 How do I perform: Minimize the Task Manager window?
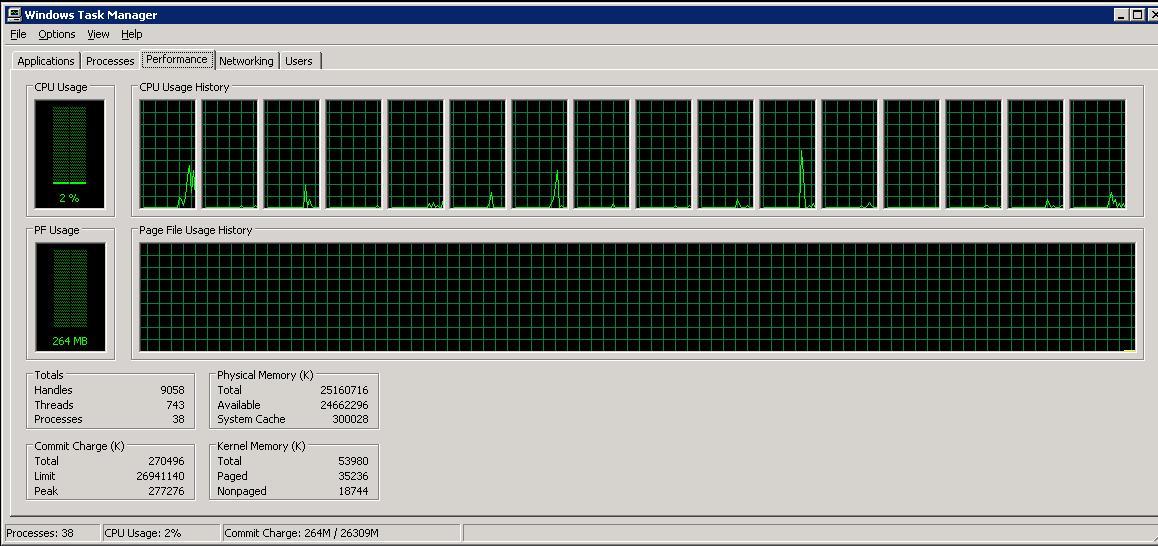[x=1120, y=15]
